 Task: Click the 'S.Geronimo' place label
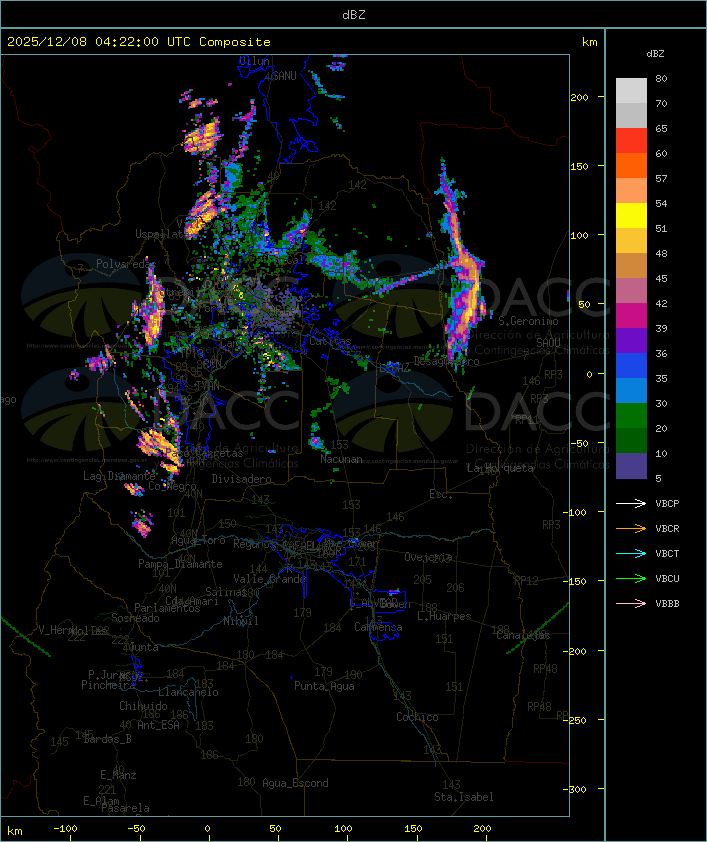(528, 321)
